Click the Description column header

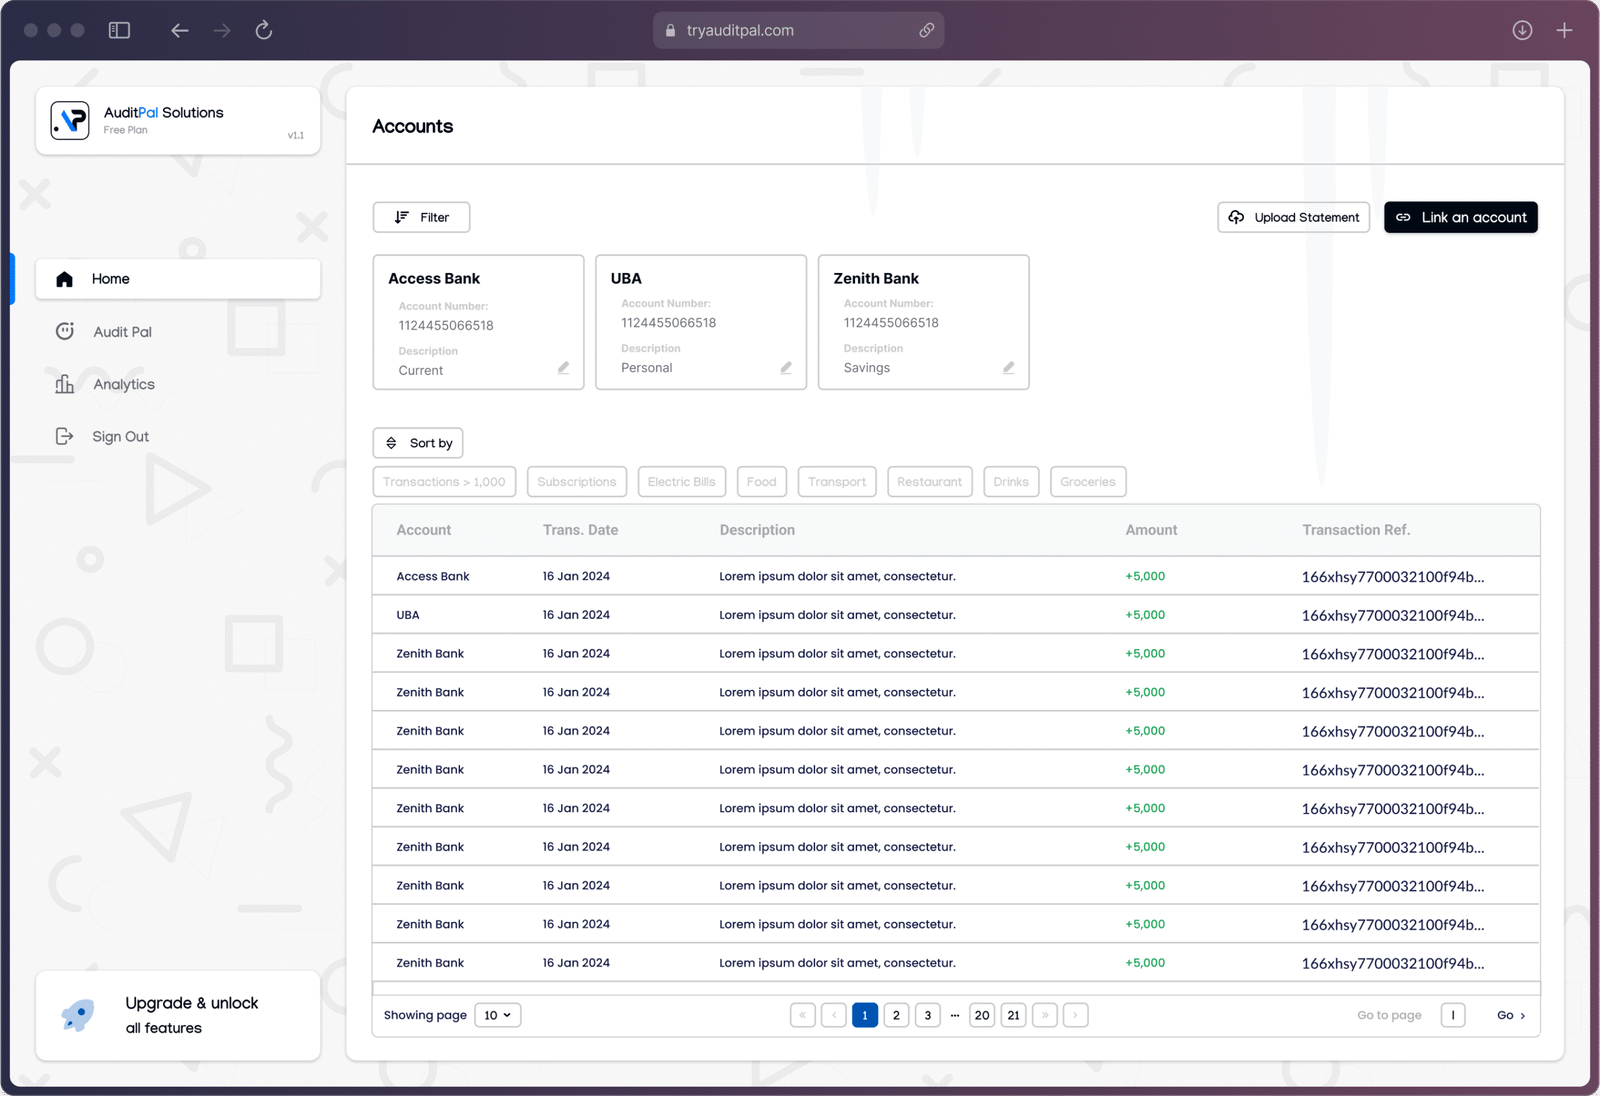coord(757,530)
